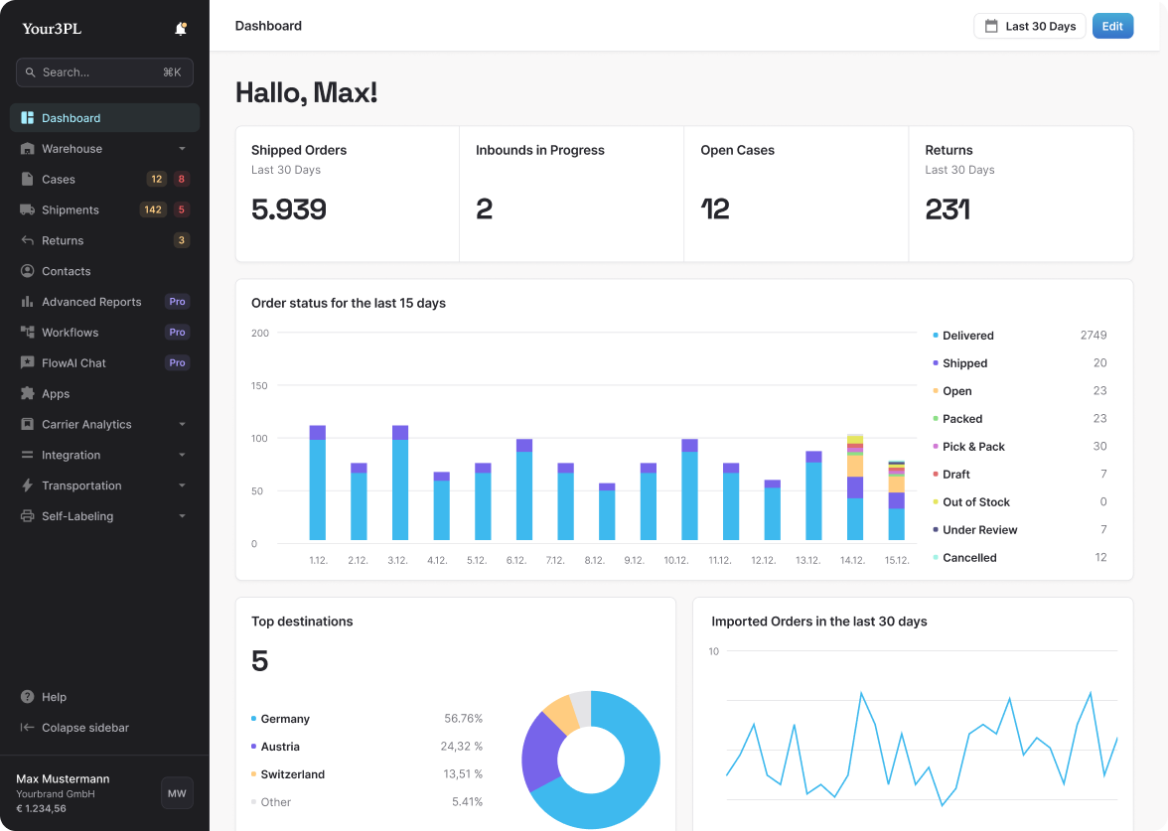1168x831 pixels.
Task: Open Advanced Reports in the sidebar
Action: pos(91,302)
